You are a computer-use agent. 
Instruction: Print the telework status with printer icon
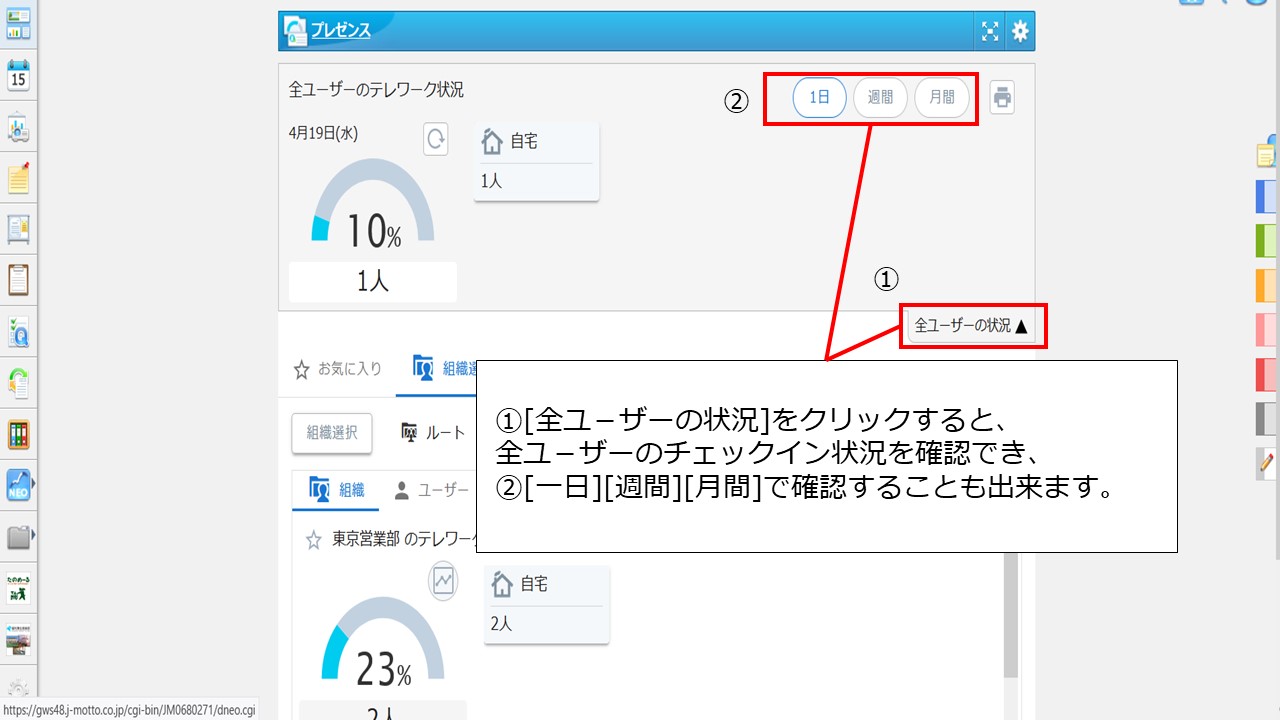coord(1002,97)
